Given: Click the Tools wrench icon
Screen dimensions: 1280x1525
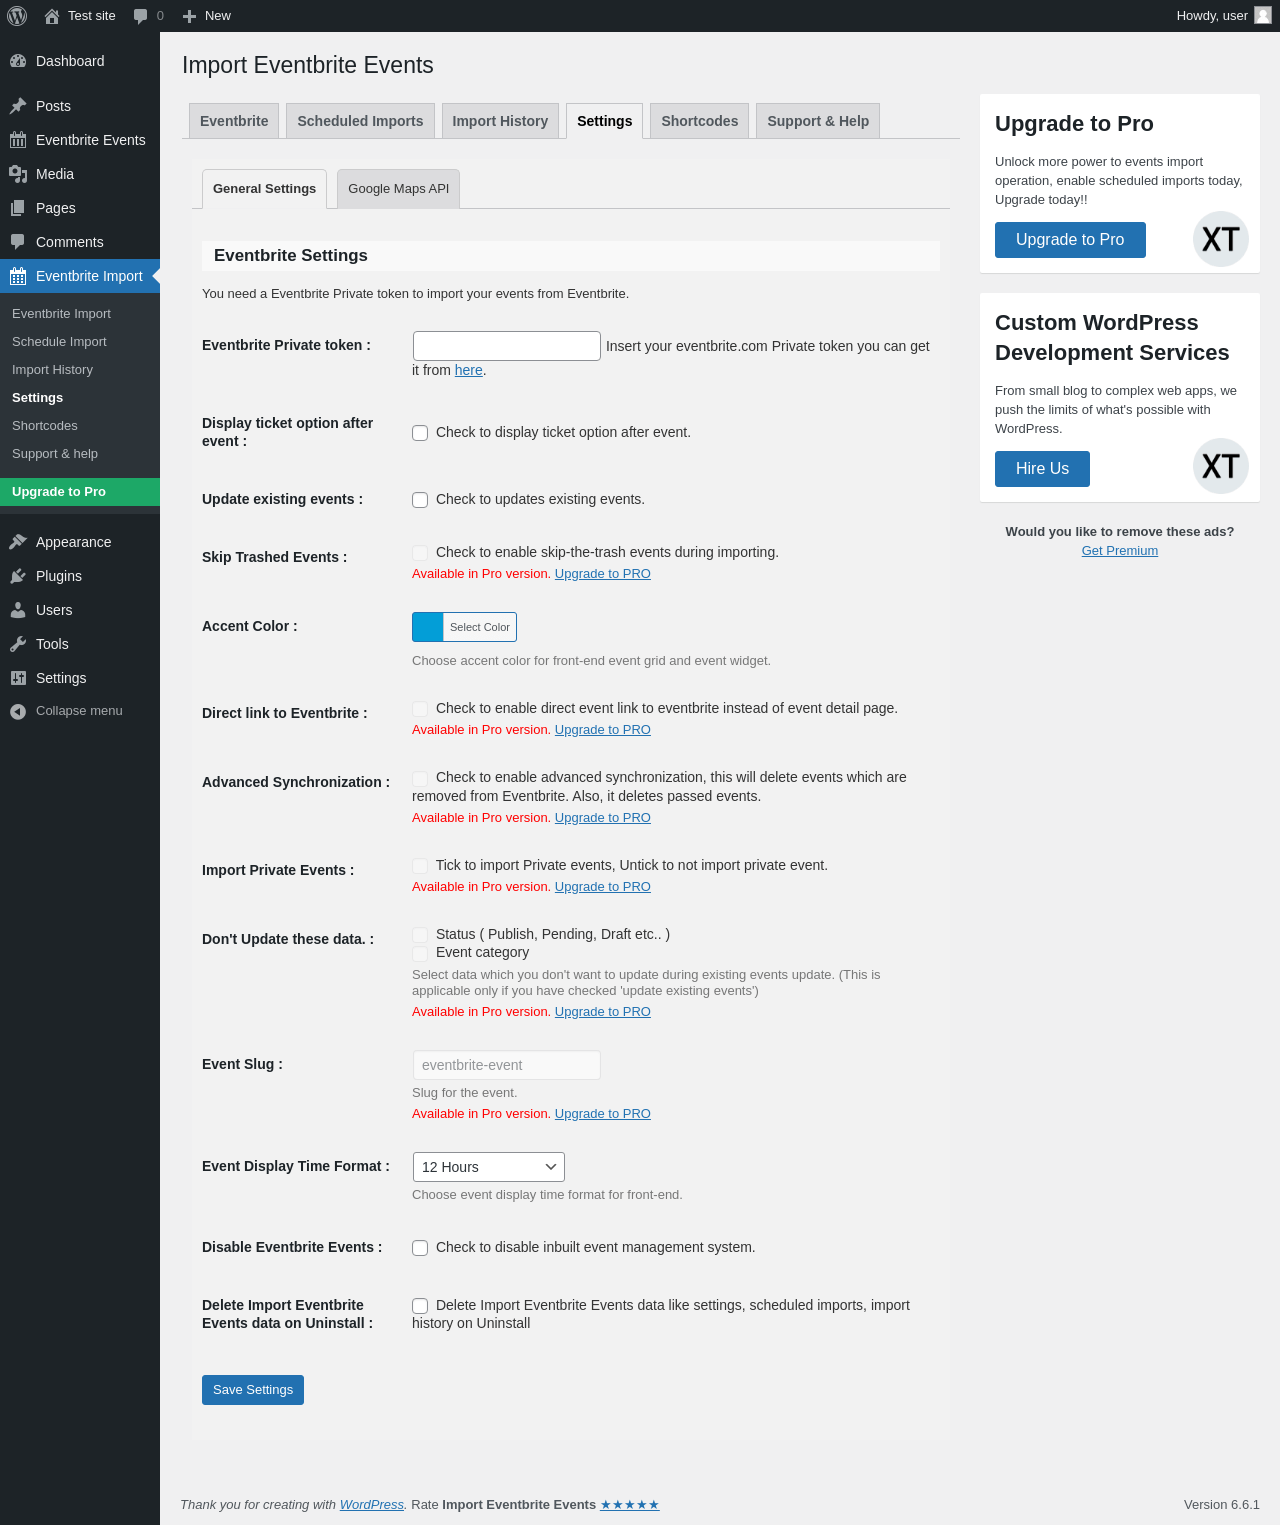Looking at the screenshot, I should click(18, 644).
